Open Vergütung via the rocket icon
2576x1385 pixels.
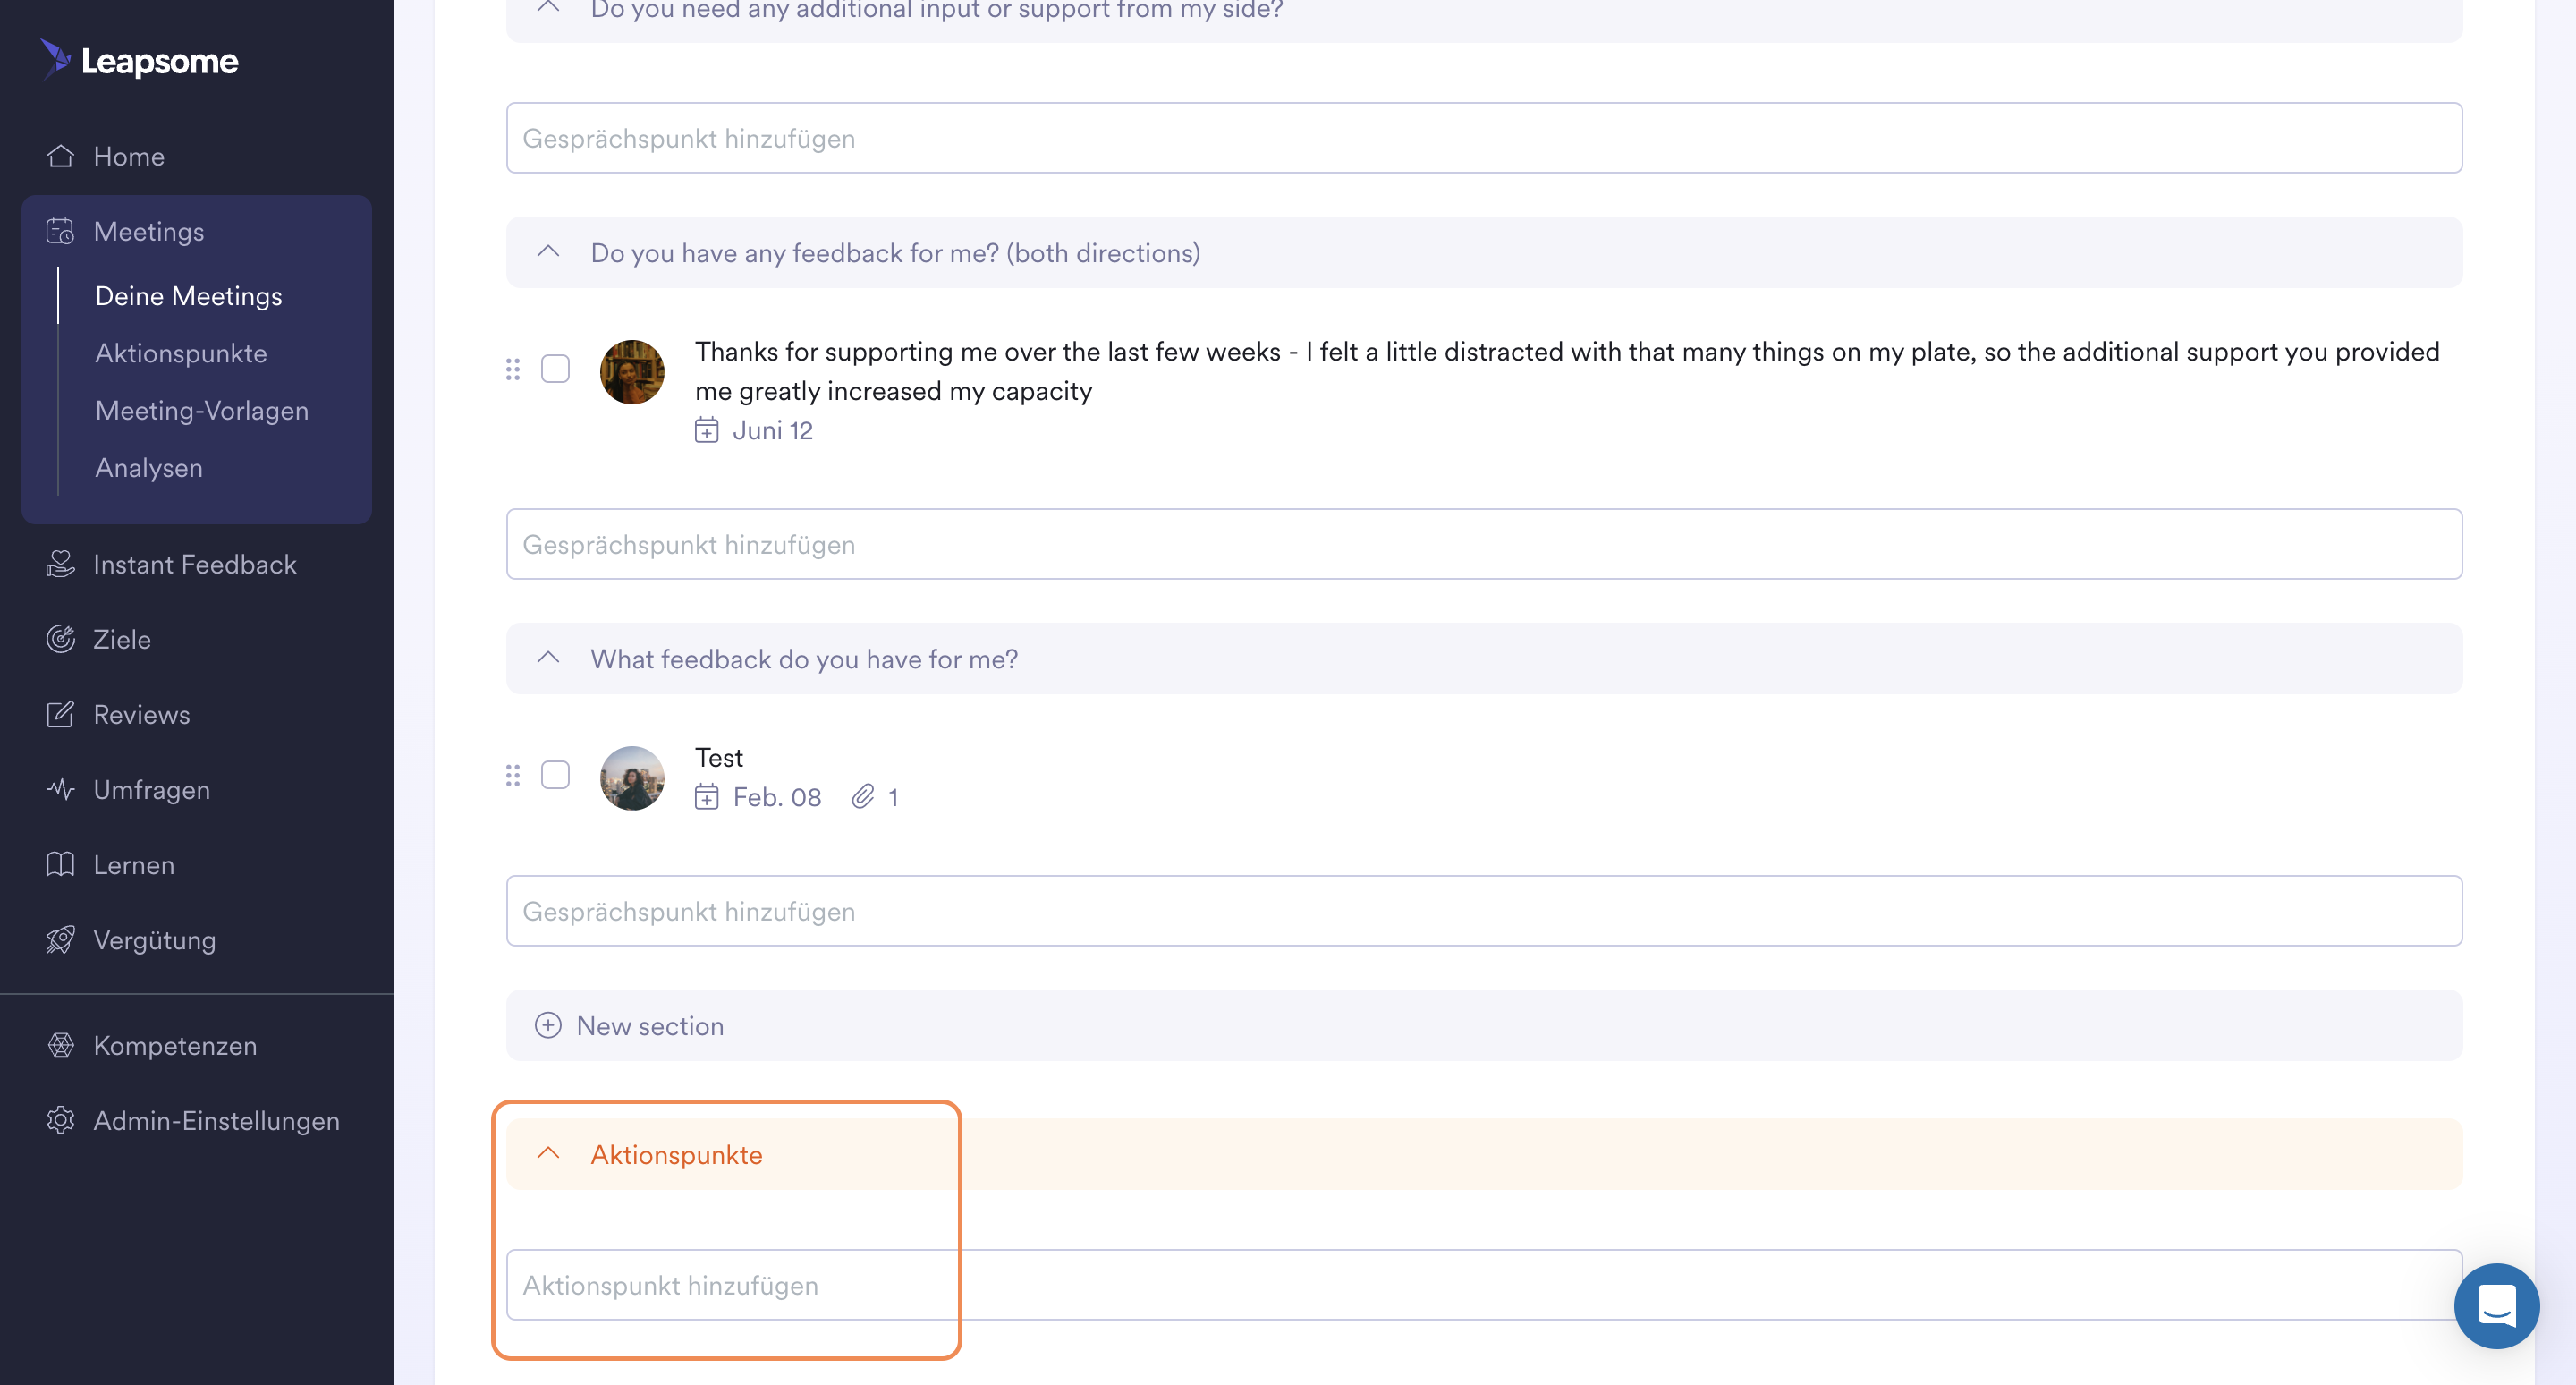[60, 940]
